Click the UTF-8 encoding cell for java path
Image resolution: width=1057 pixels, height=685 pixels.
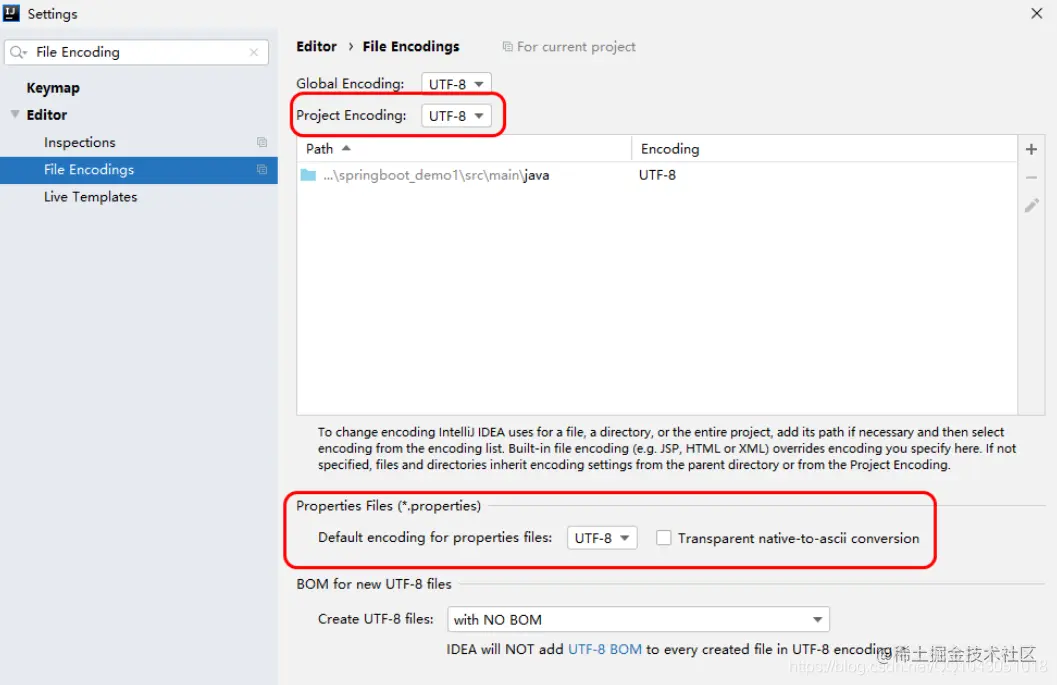pyautogui.click(x=657, y=175)
